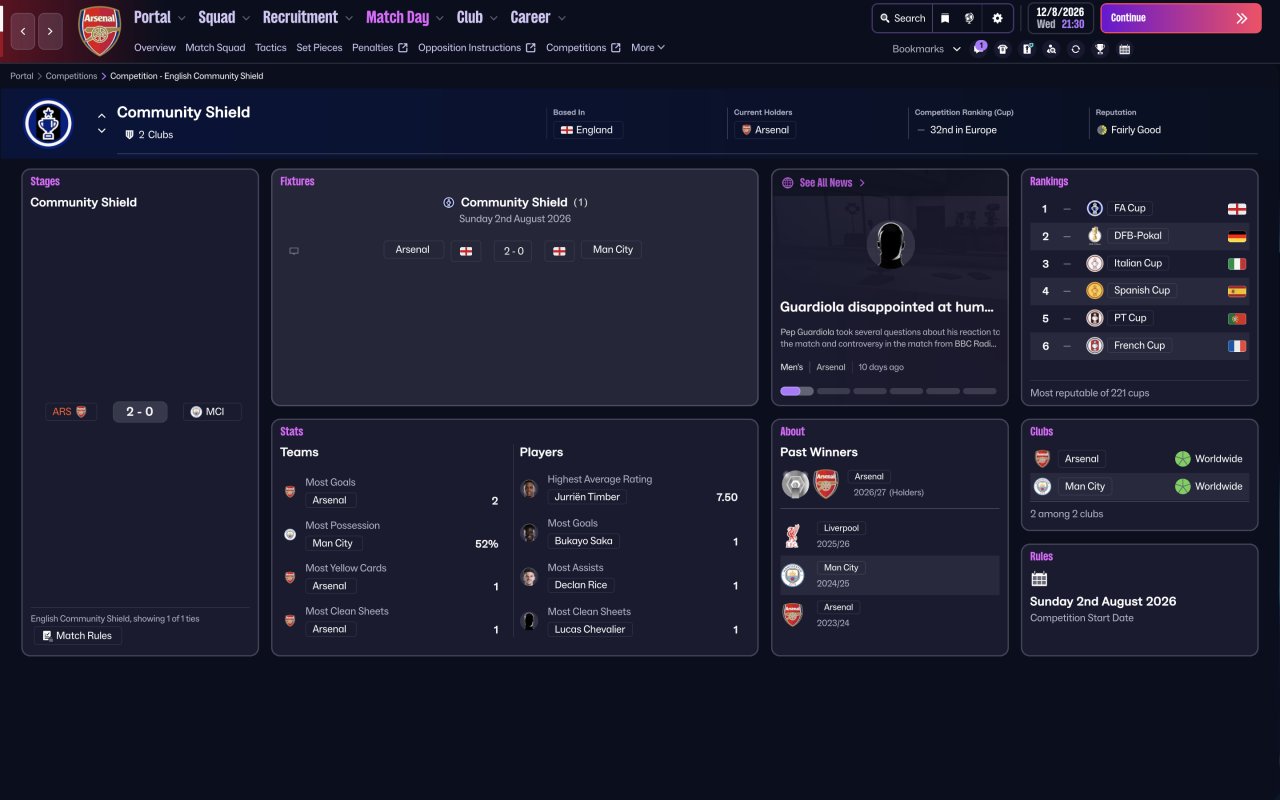Go back with the left arrow button
Image resolution: width=1280 pixels, height=800 pixels.
[23, 31]
